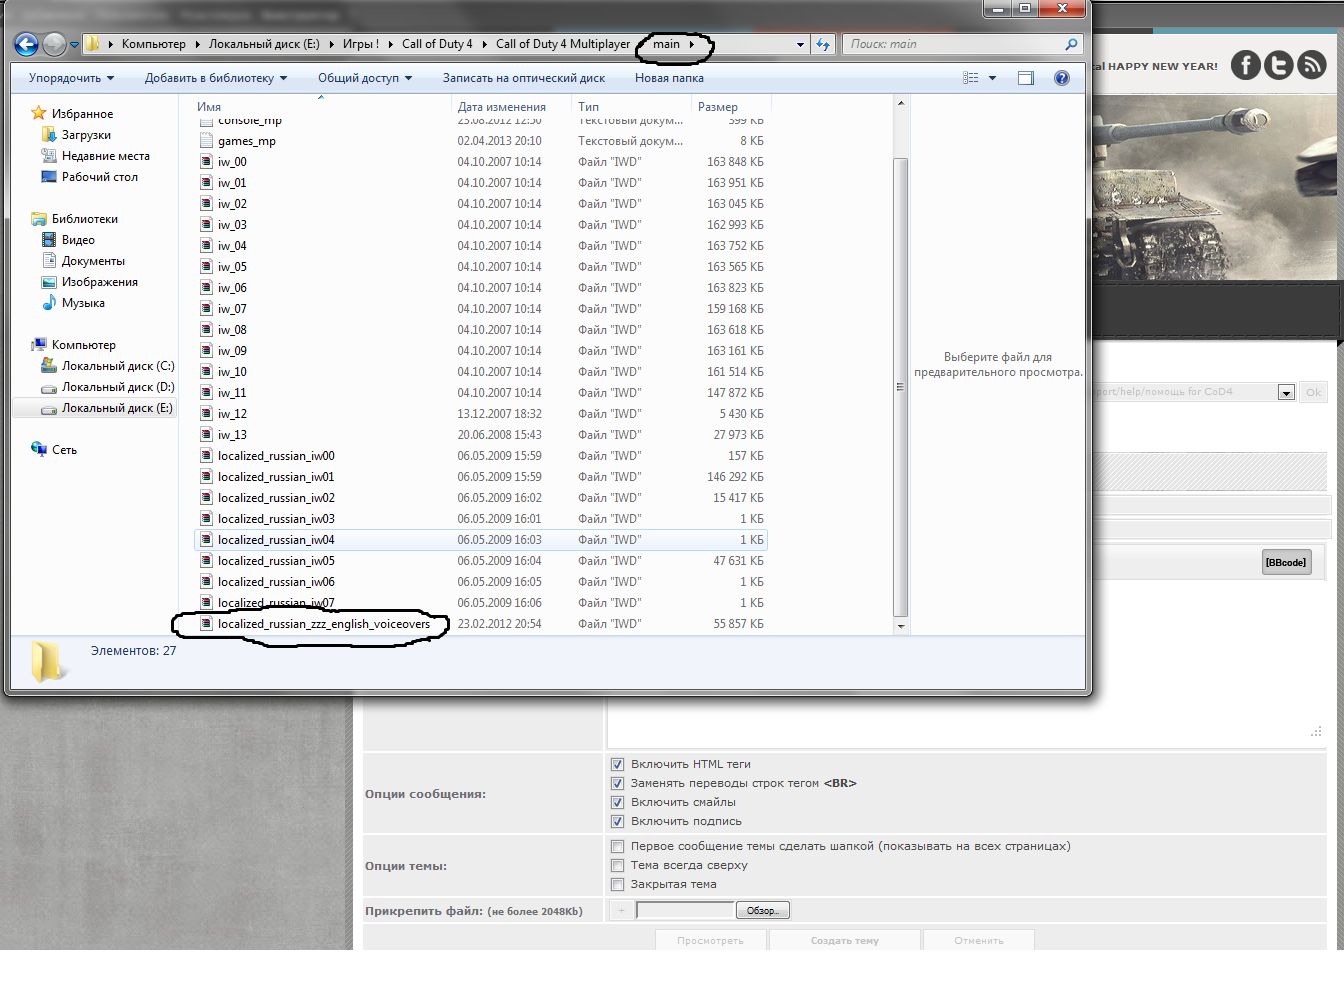The image size is (1344, 1000).
Task: Open the forum category dropdown on webpage
Action: 1286,392
